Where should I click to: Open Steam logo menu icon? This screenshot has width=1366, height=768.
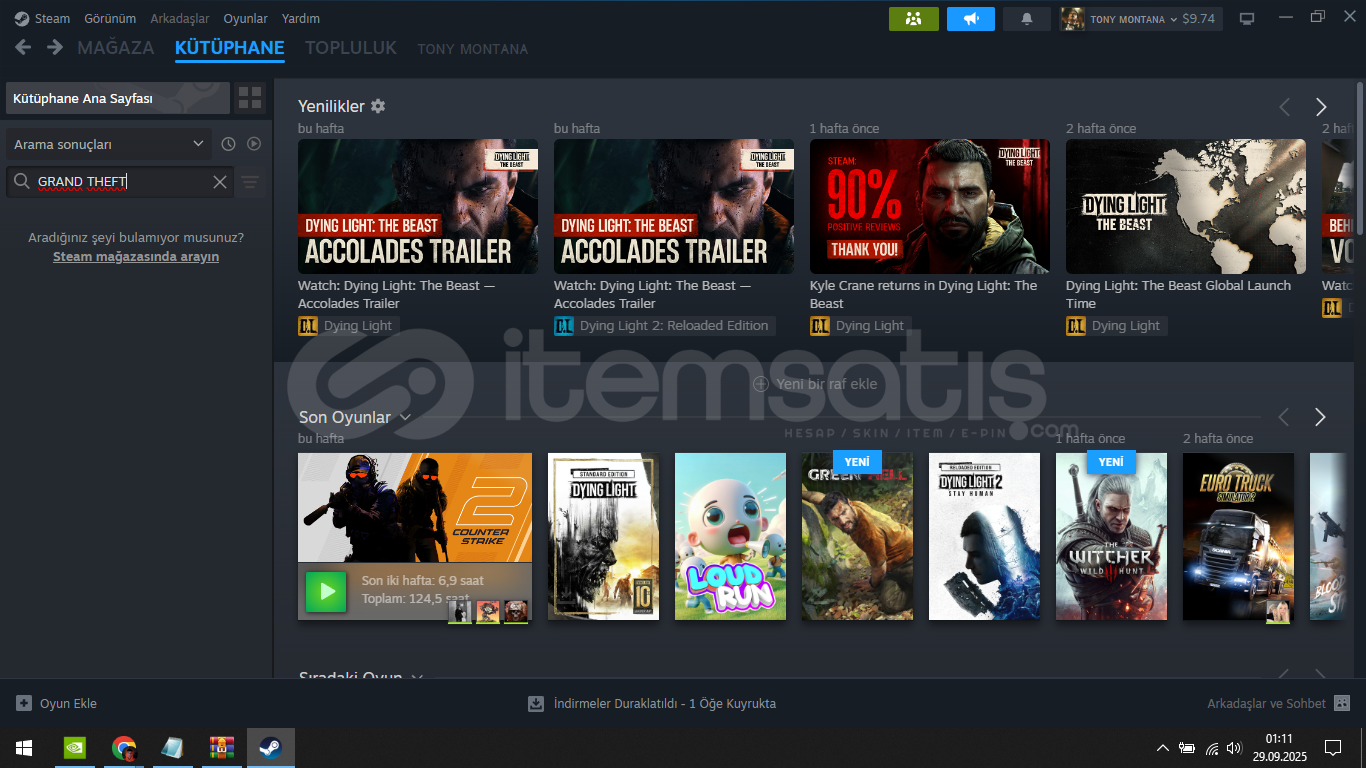point(22,18)
